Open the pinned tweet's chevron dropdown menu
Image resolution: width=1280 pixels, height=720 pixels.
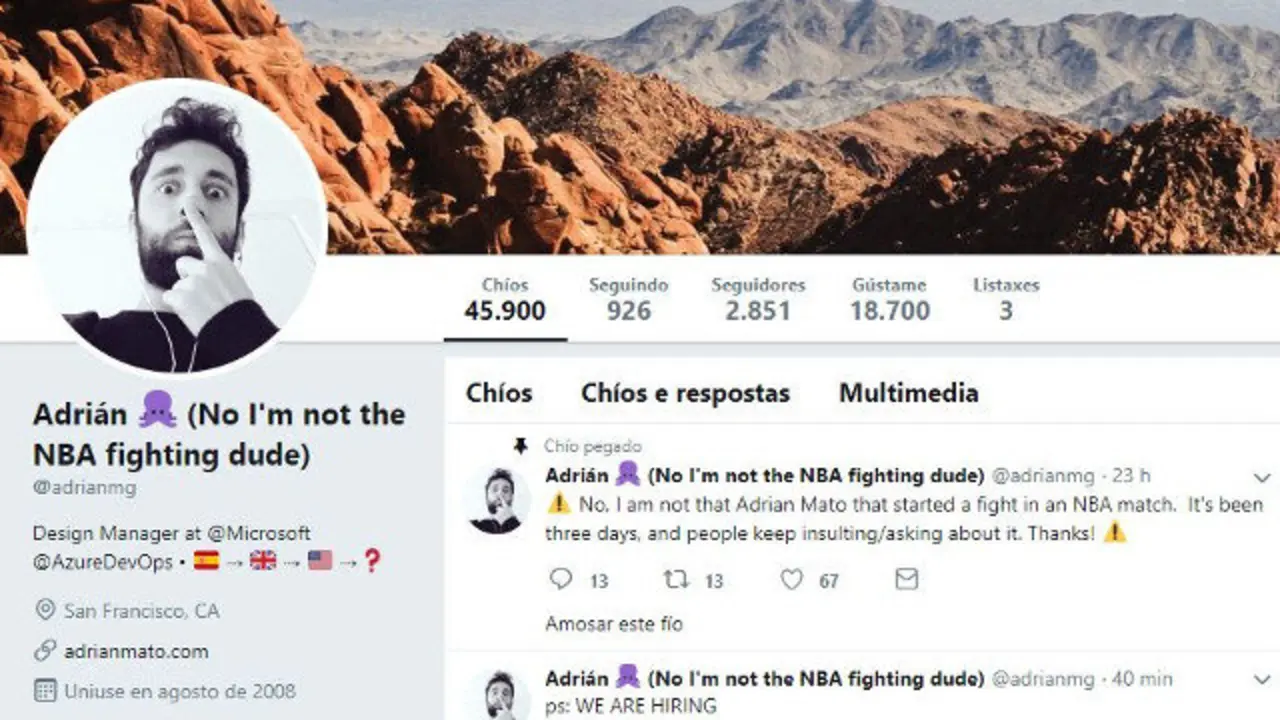click(1260, 477)
